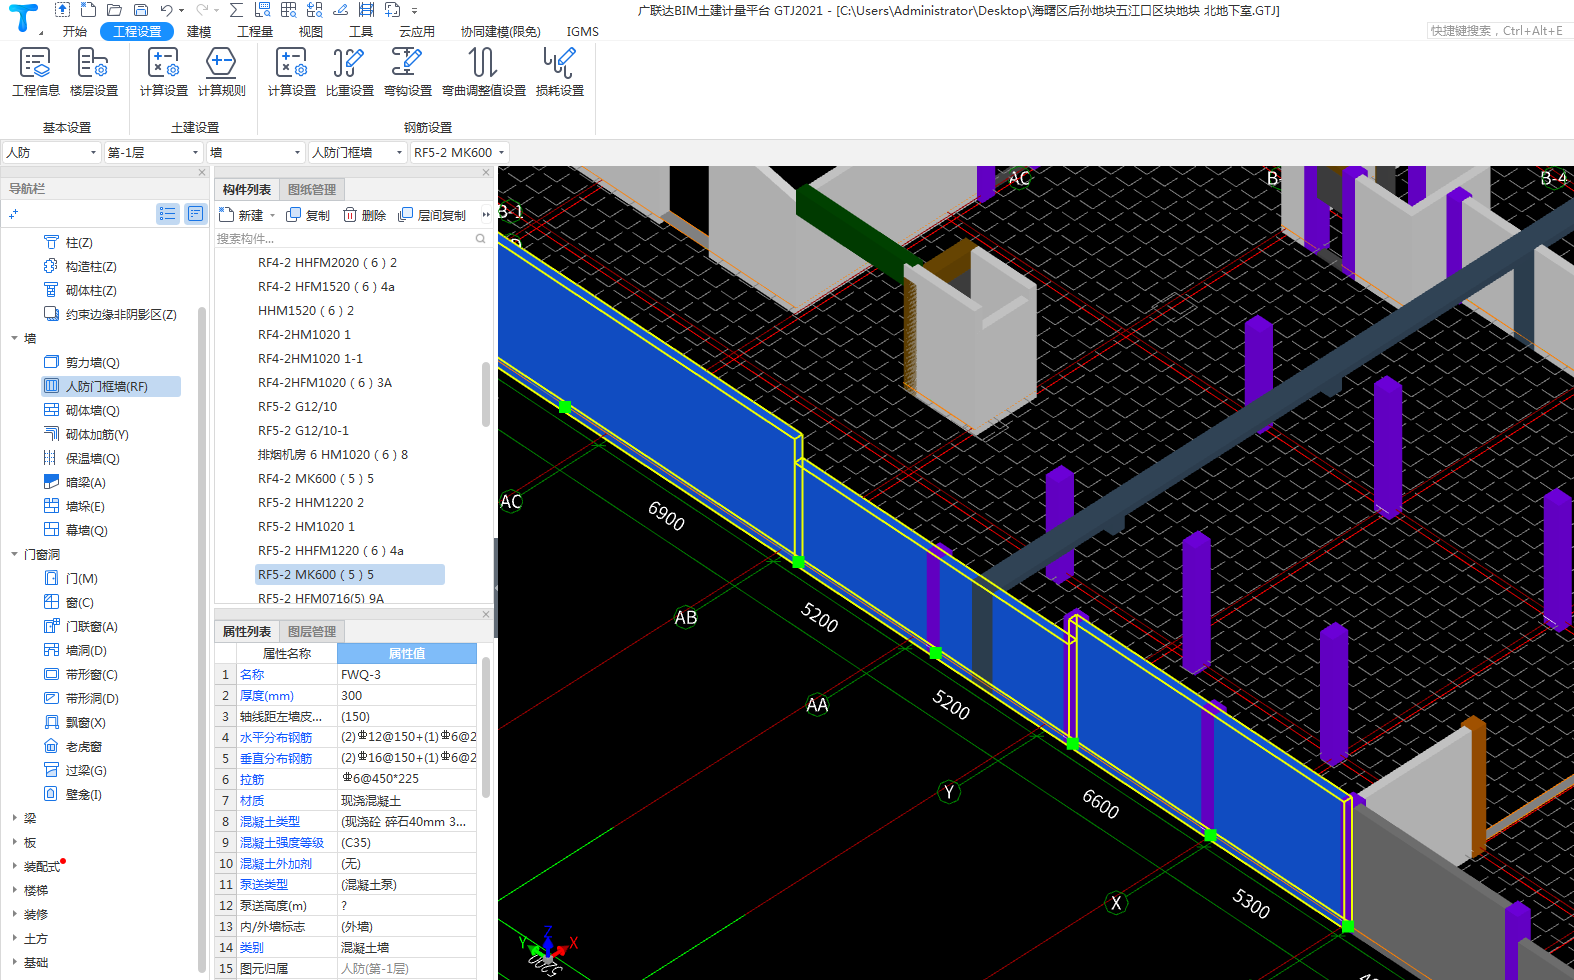Select 老虎窗 dormer item
The width and height of the screenshot is (1574, 980).
tap(83, 746)
